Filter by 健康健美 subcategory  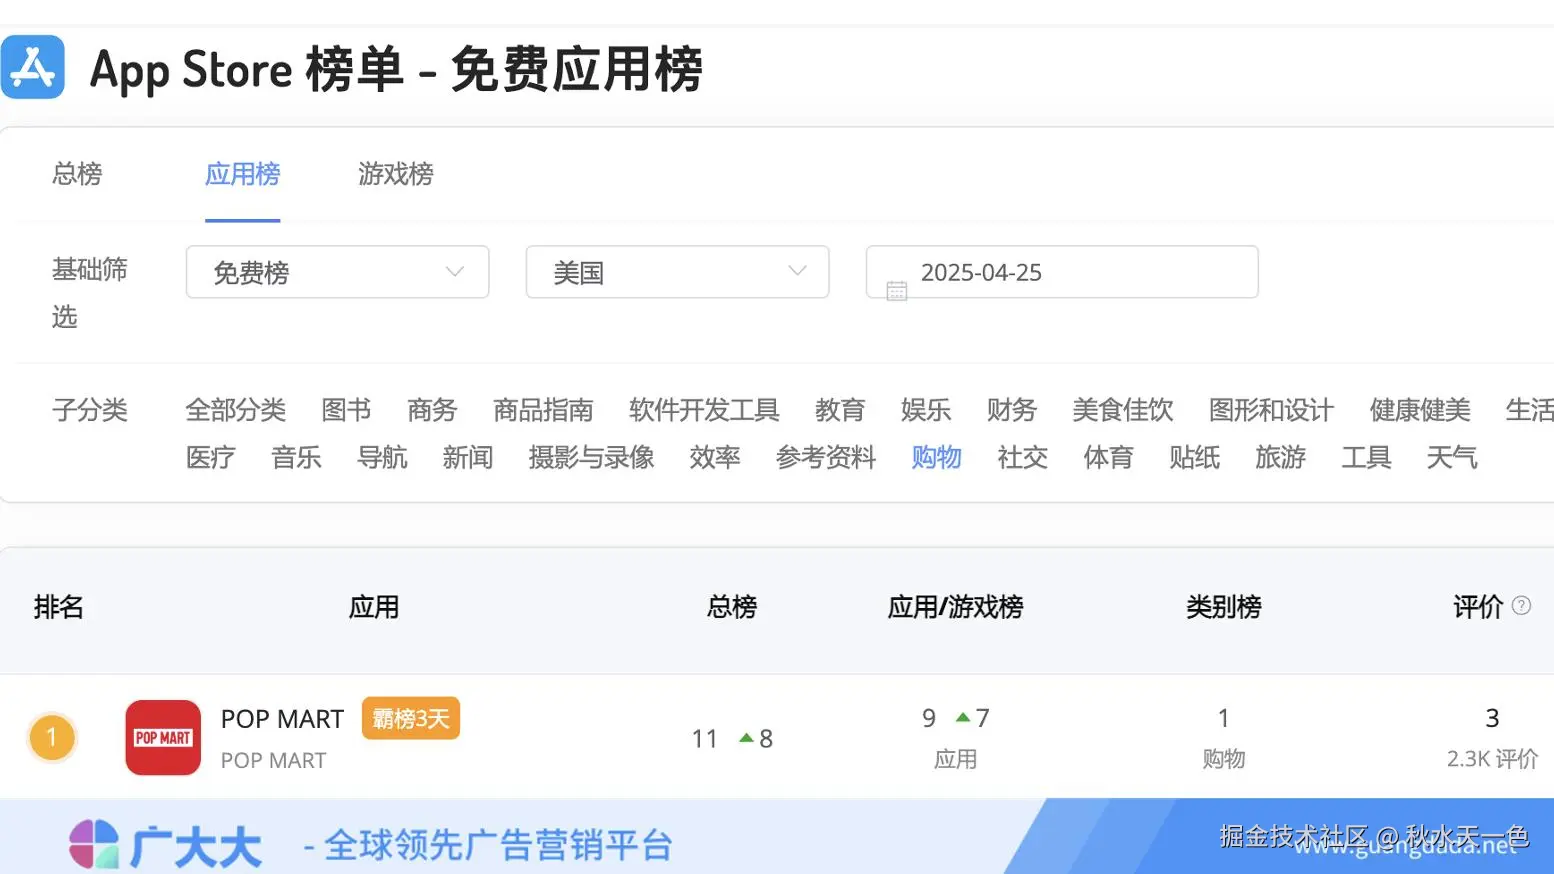(x=1420, y=410)
